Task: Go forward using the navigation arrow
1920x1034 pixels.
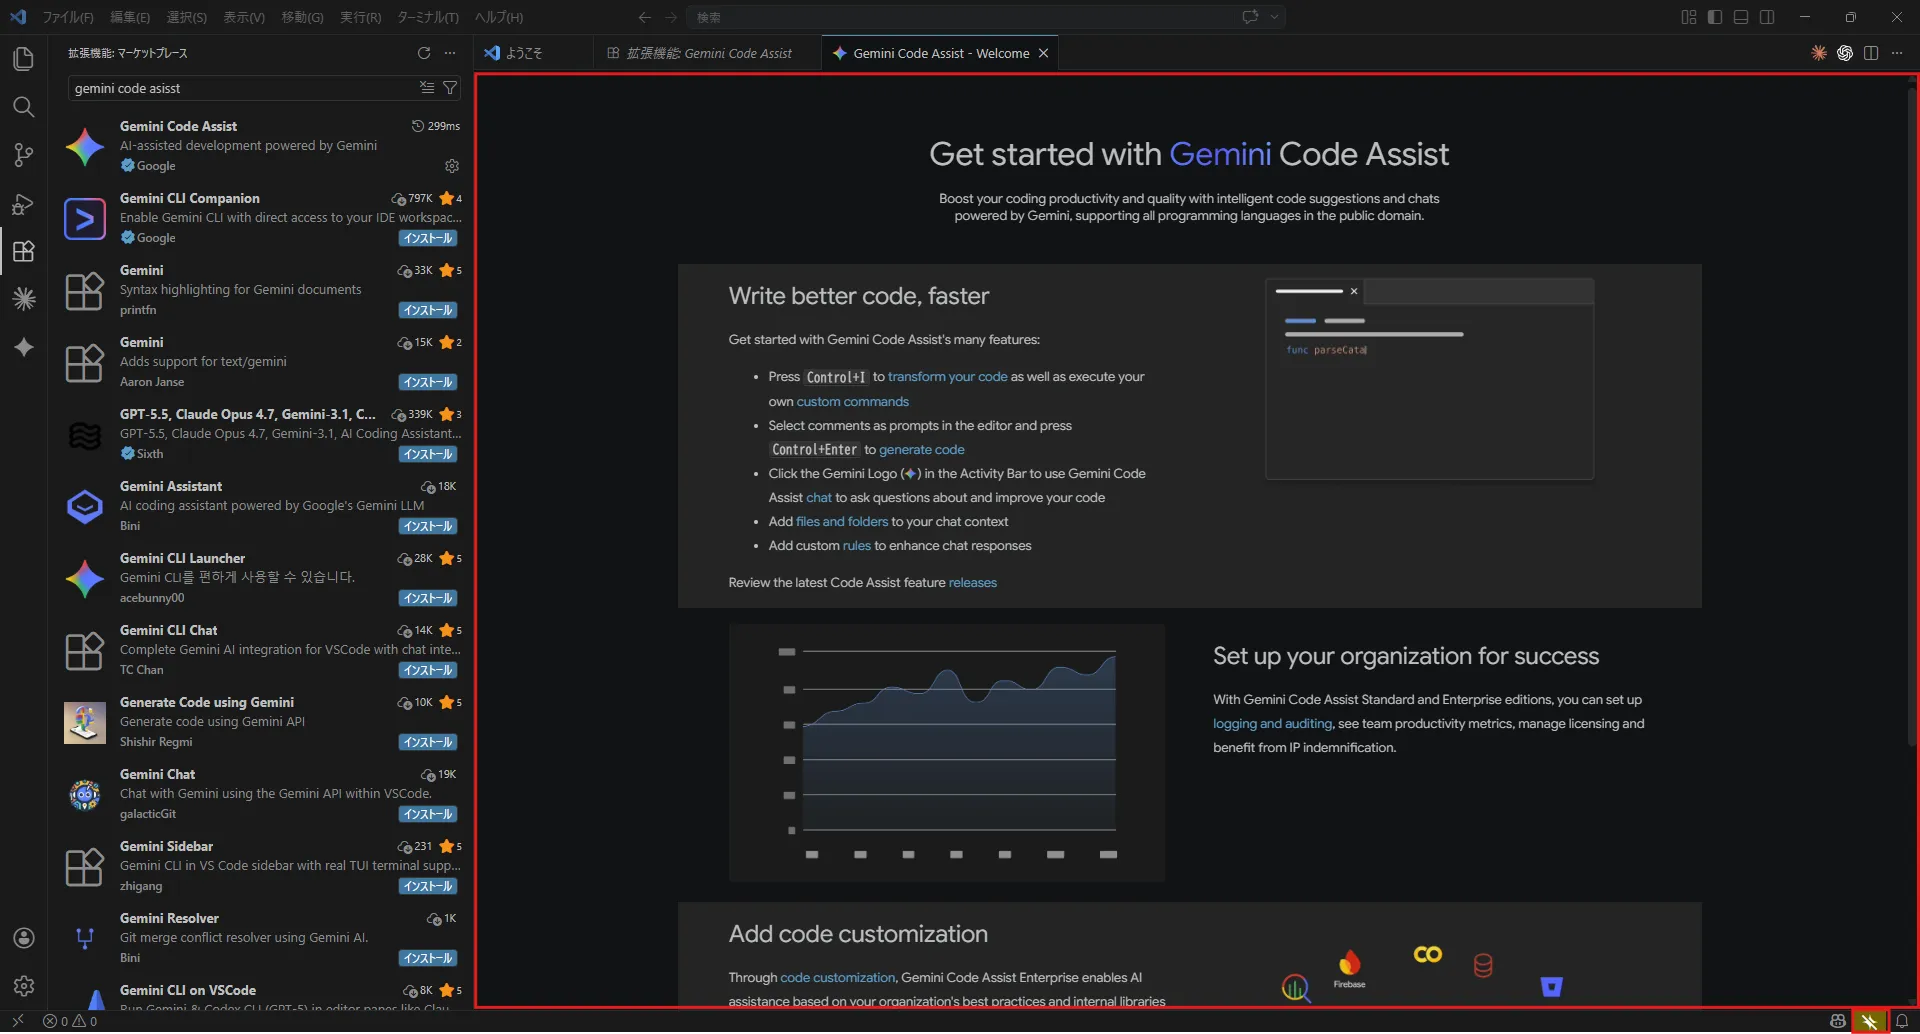Action: coord(671,17)
